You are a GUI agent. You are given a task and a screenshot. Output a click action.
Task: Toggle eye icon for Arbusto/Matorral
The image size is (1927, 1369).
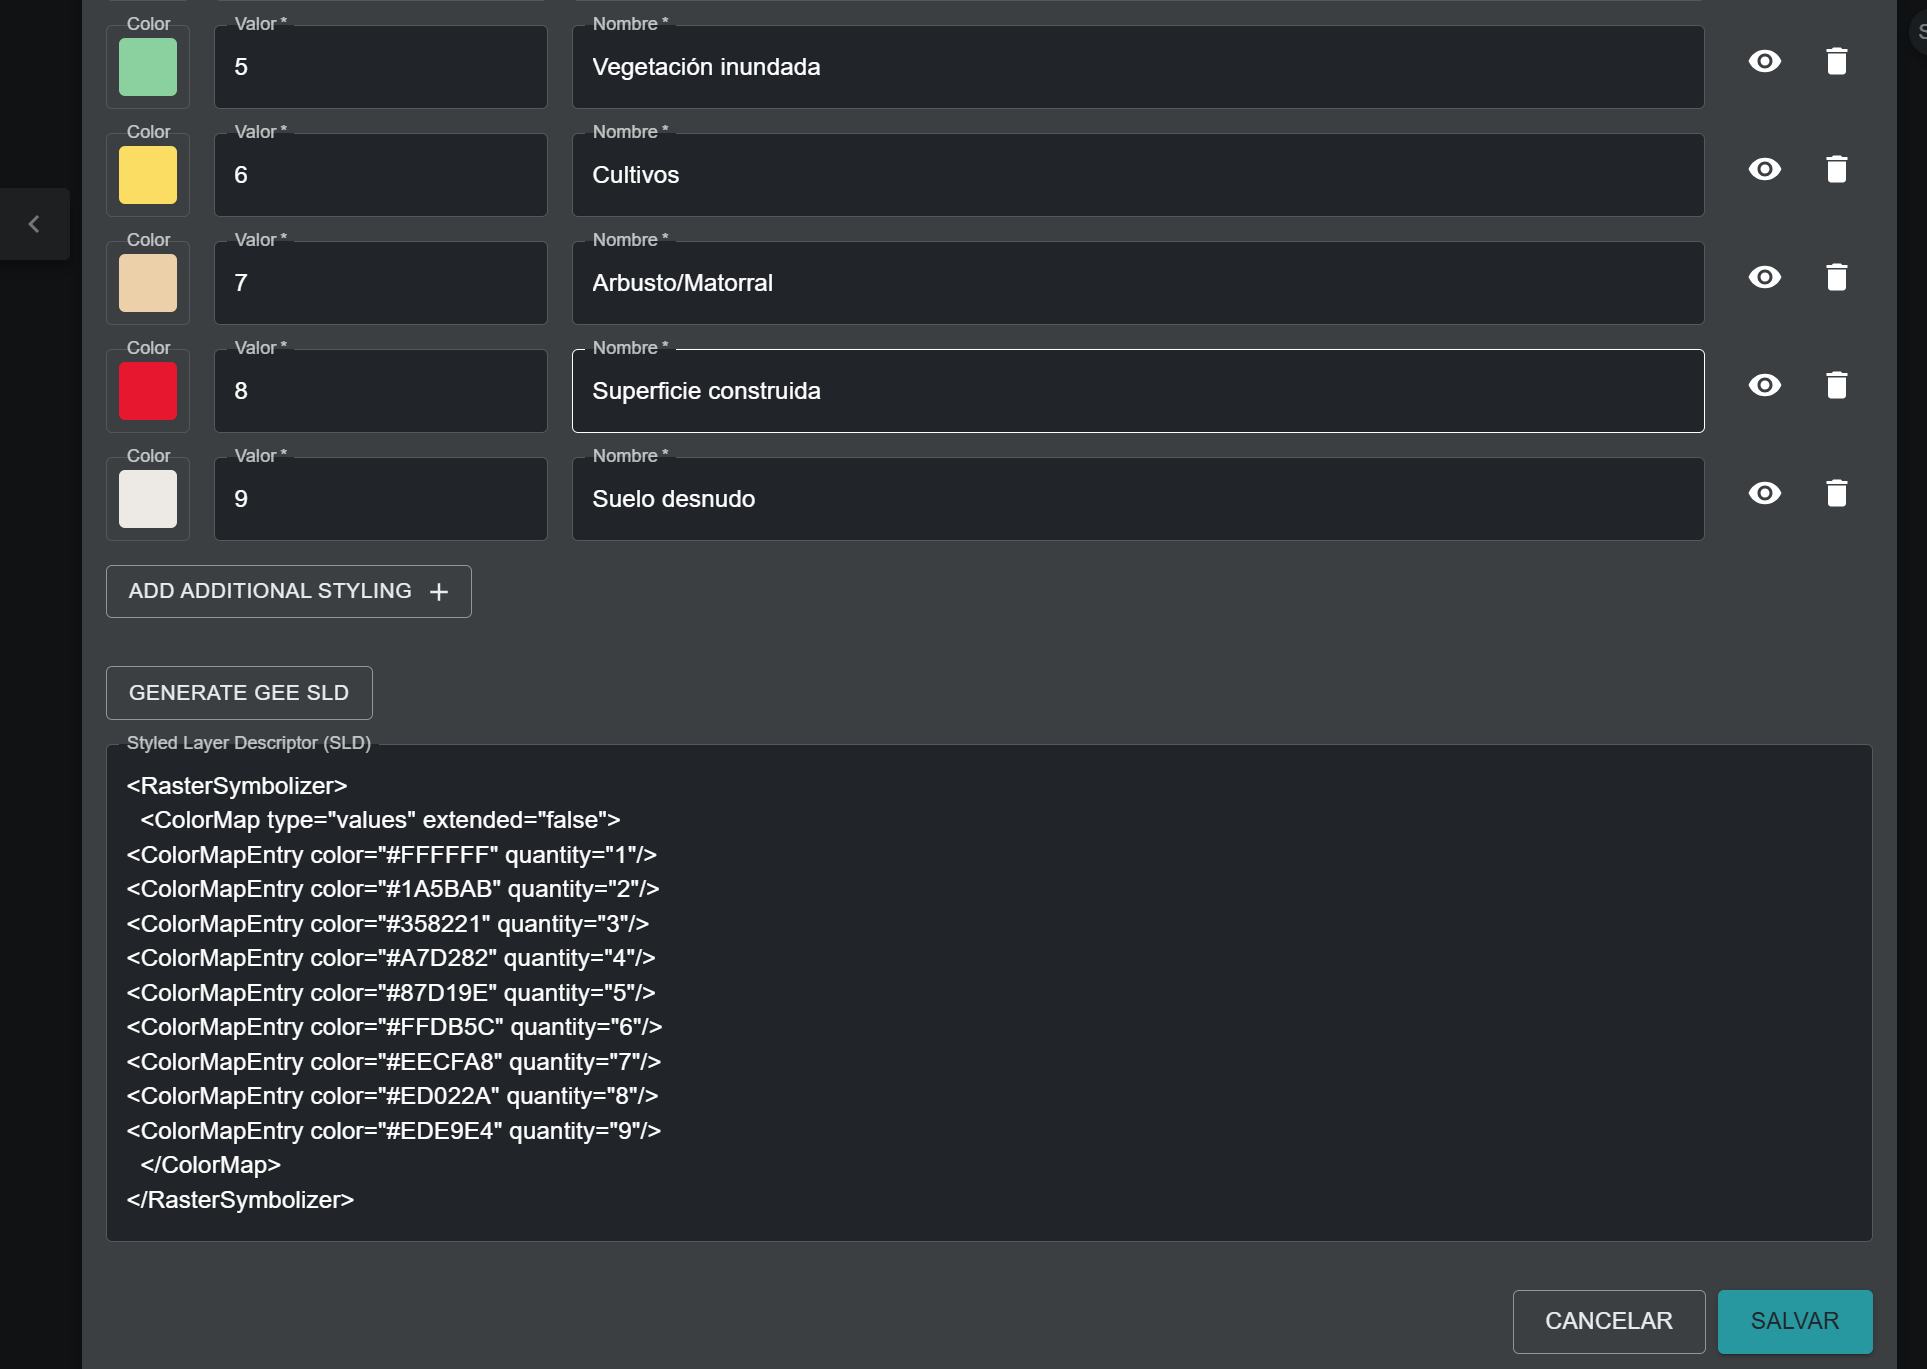point(1764,278)
